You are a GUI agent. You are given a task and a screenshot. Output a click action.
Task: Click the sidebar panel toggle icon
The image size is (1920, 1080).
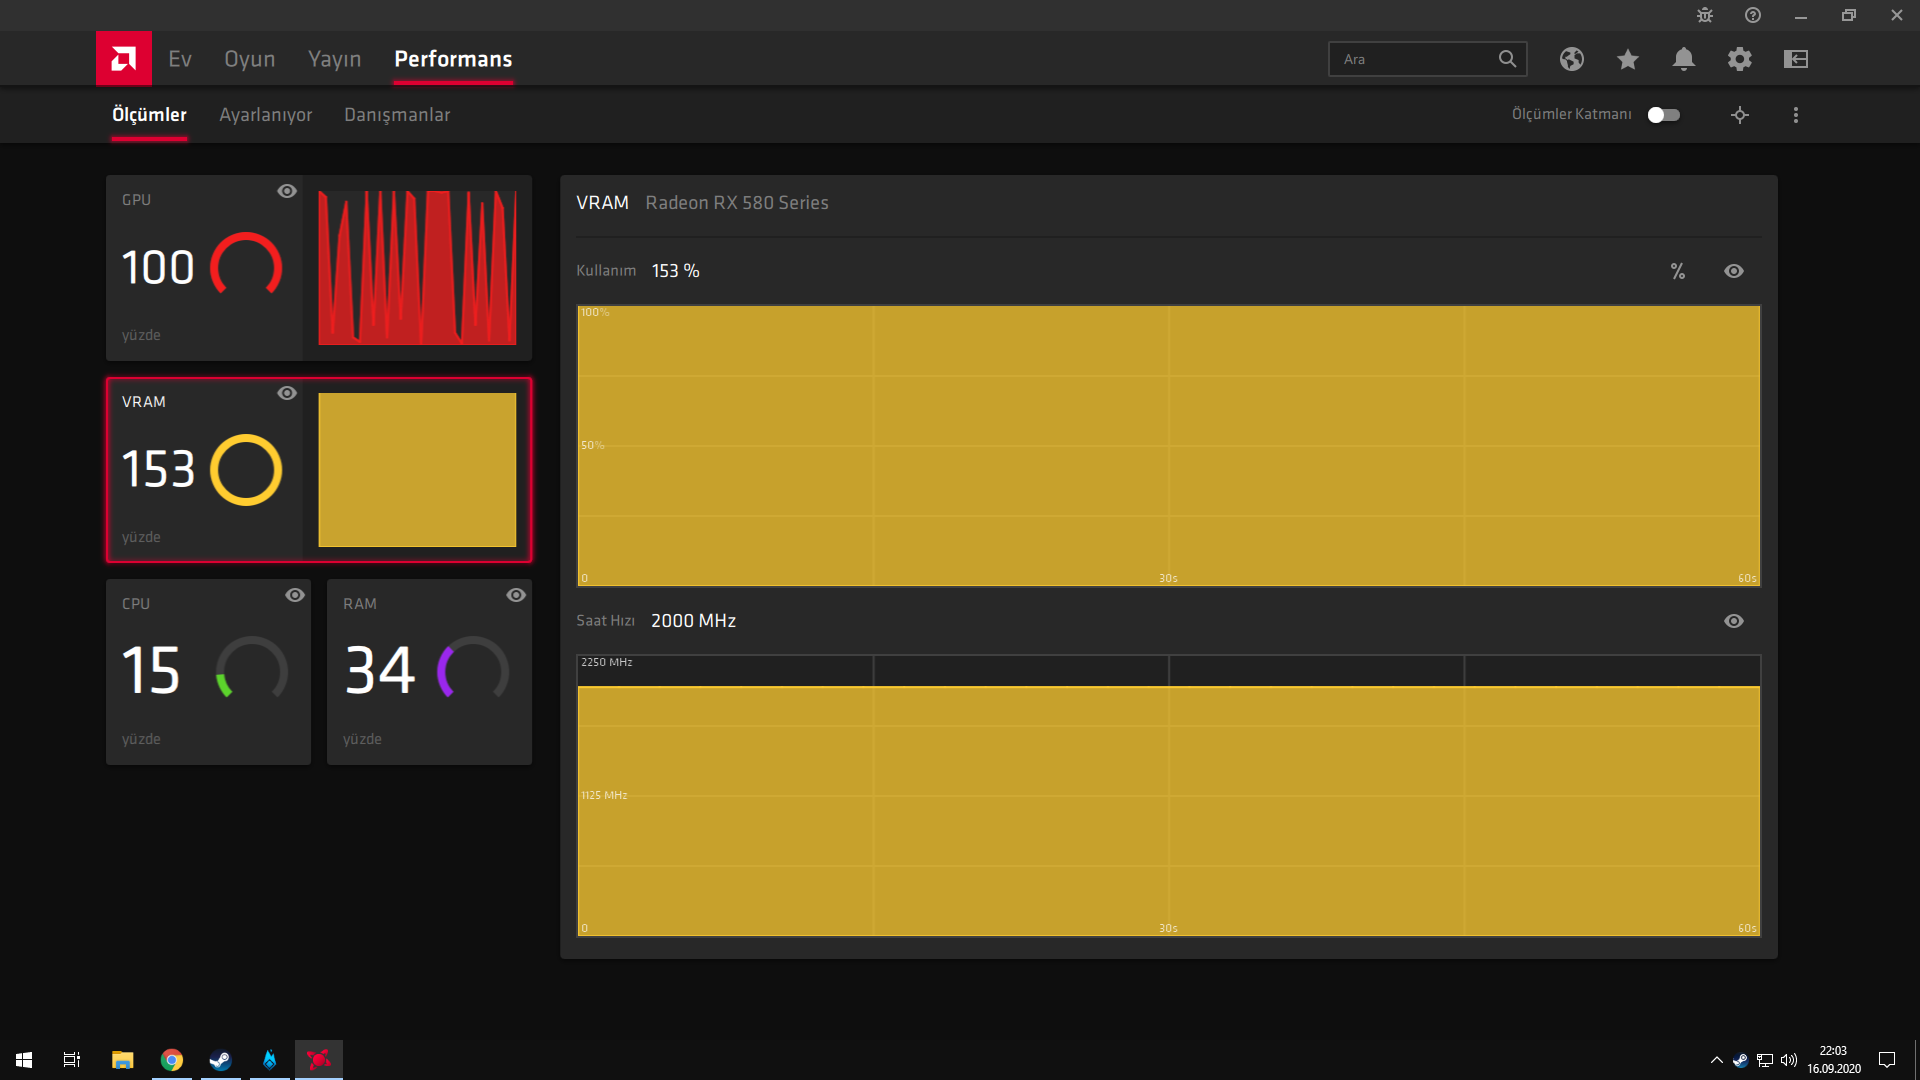[1796, 59]
